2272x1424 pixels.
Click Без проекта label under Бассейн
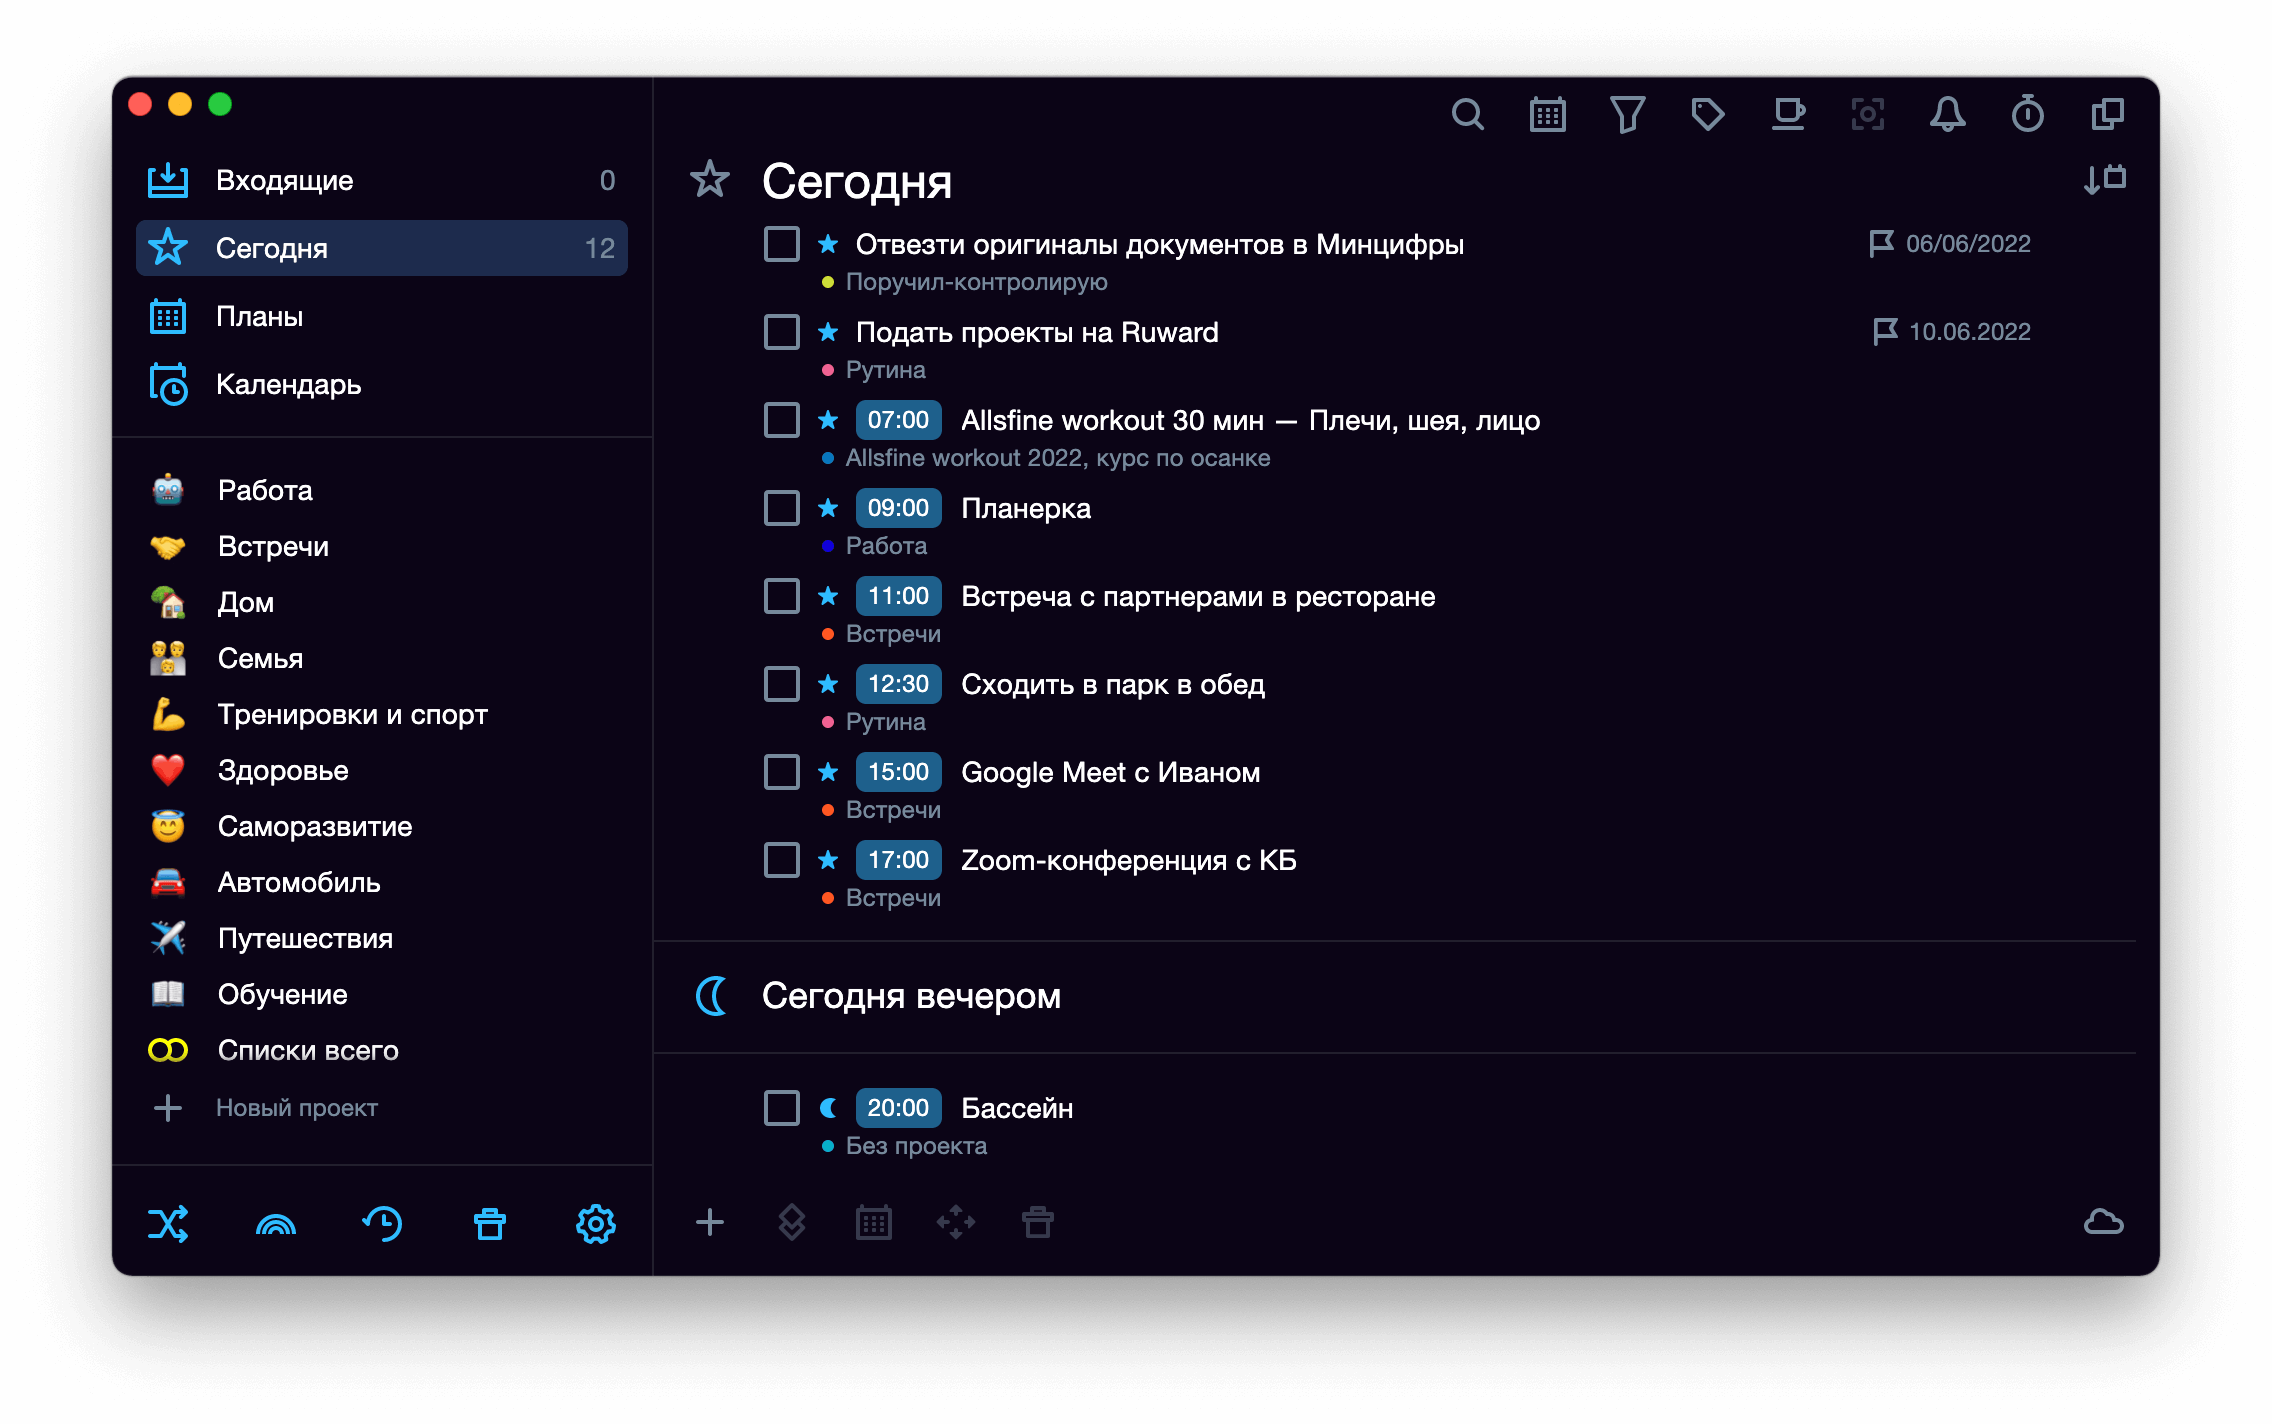[916, 1146]
